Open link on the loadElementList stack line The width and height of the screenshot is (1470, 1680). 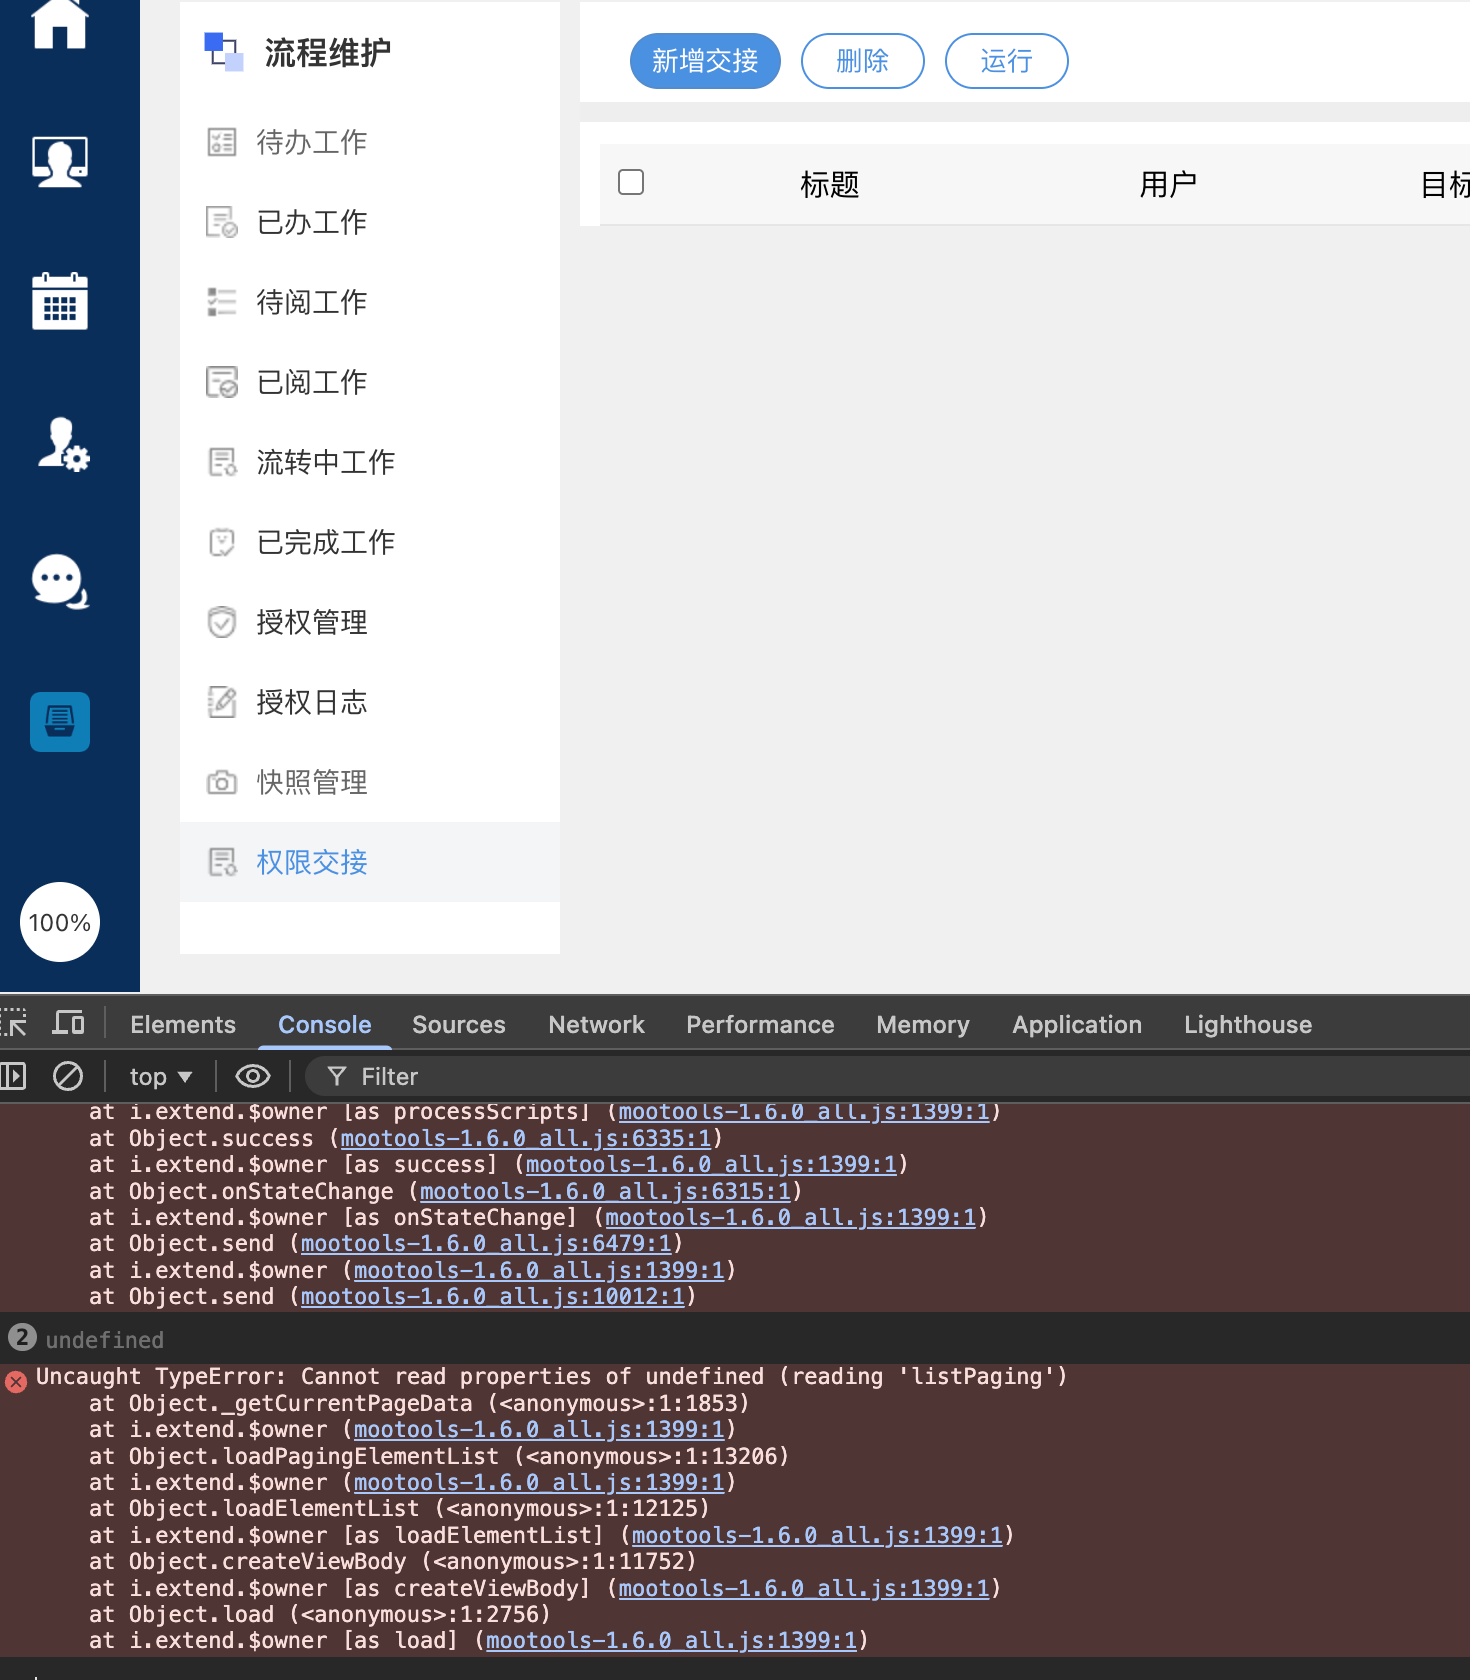click(x=817, y=1535)
